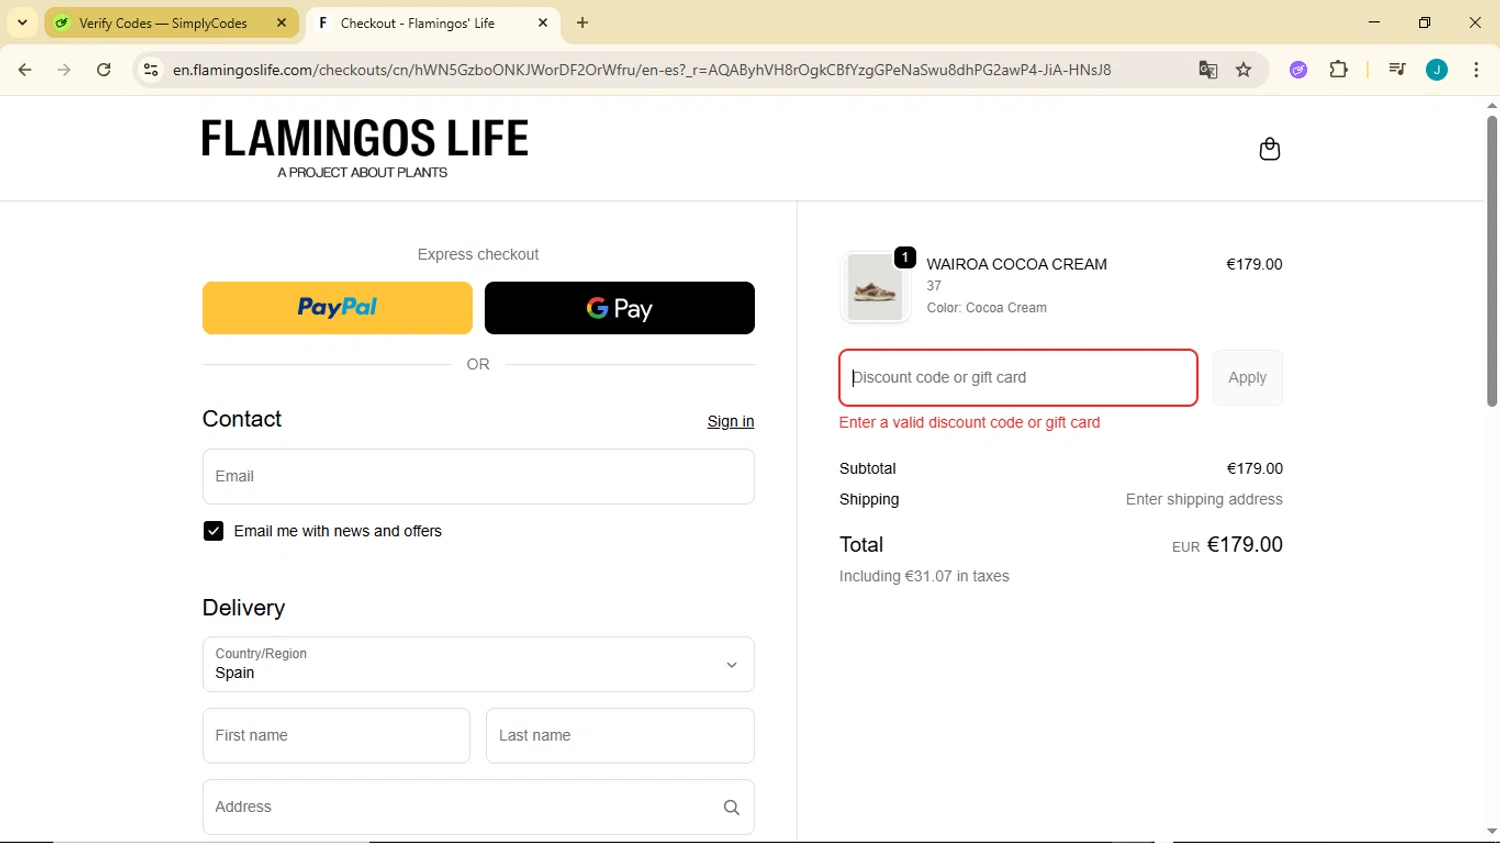
Task: Click the Apply discount button
Action: click(x=1247, y=378)
